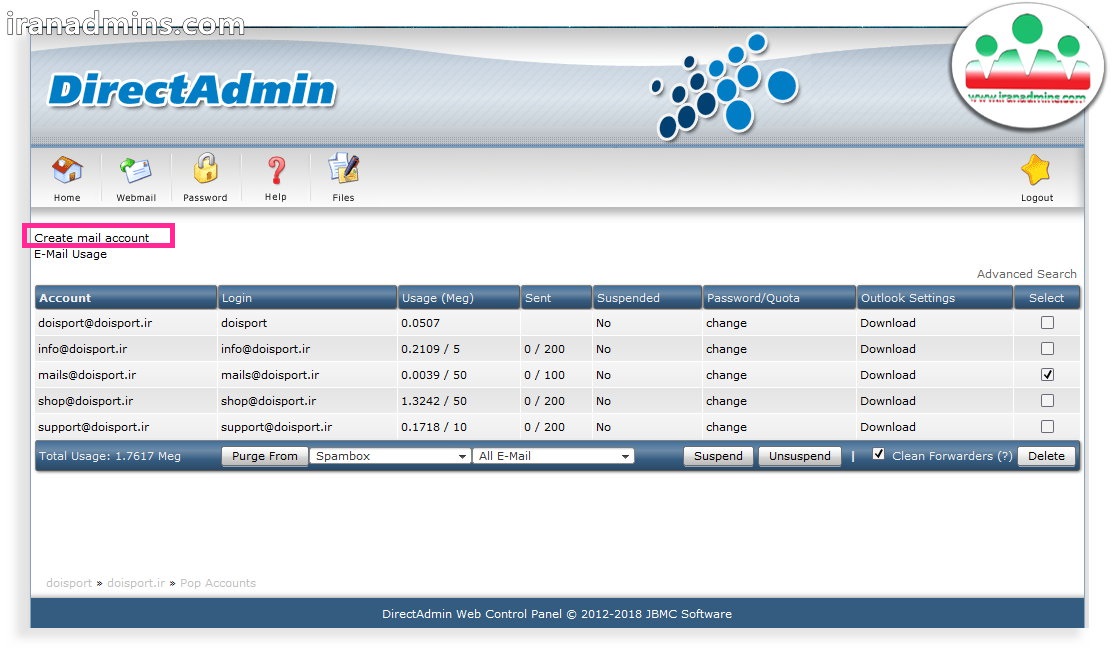Viewport: 1115px width, 654px height.
Task: Open Create mail account link
Action: pyautogui.click(x=92, y=238)
